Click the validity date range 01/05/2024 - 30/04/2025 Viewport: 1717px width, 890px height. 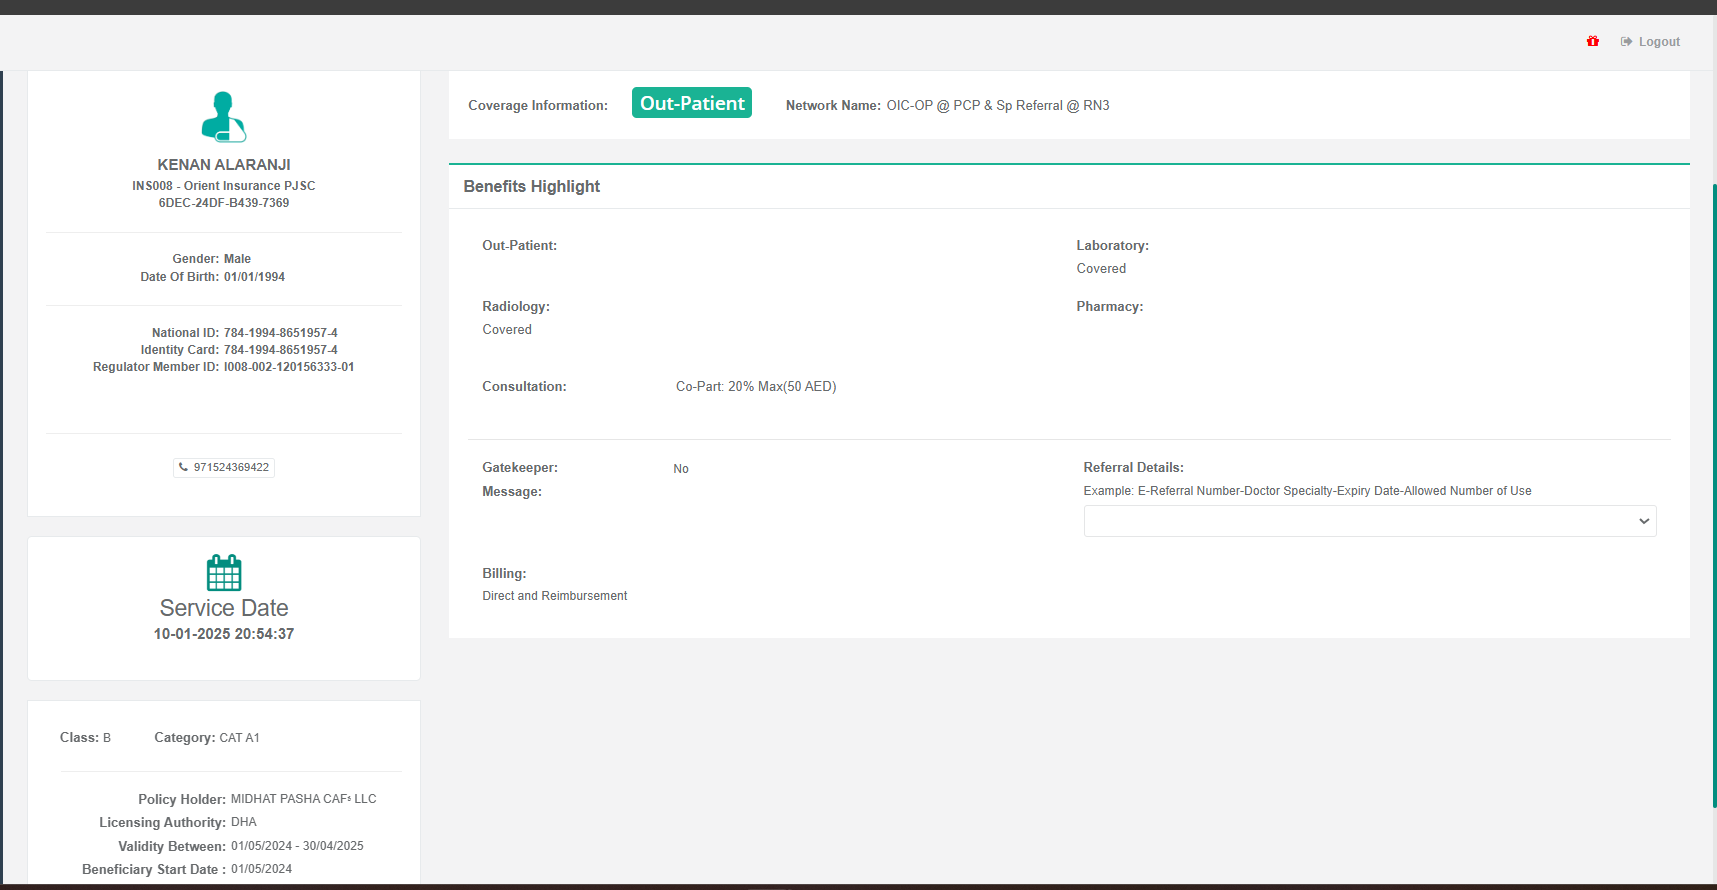click(x=297, y=846)
